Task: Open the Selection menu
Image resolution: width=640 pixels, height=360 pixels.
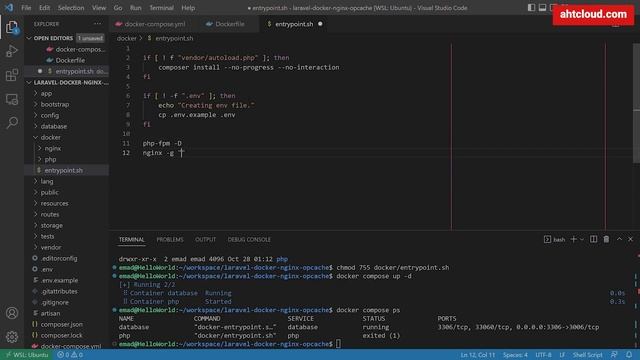Action: (71, 8)
